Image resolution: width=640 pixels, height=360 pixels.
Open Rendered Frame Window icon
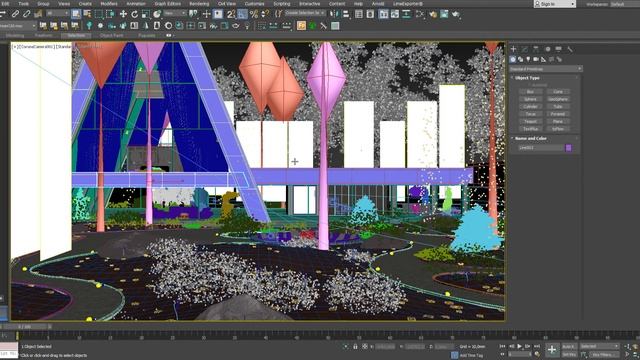444,14
